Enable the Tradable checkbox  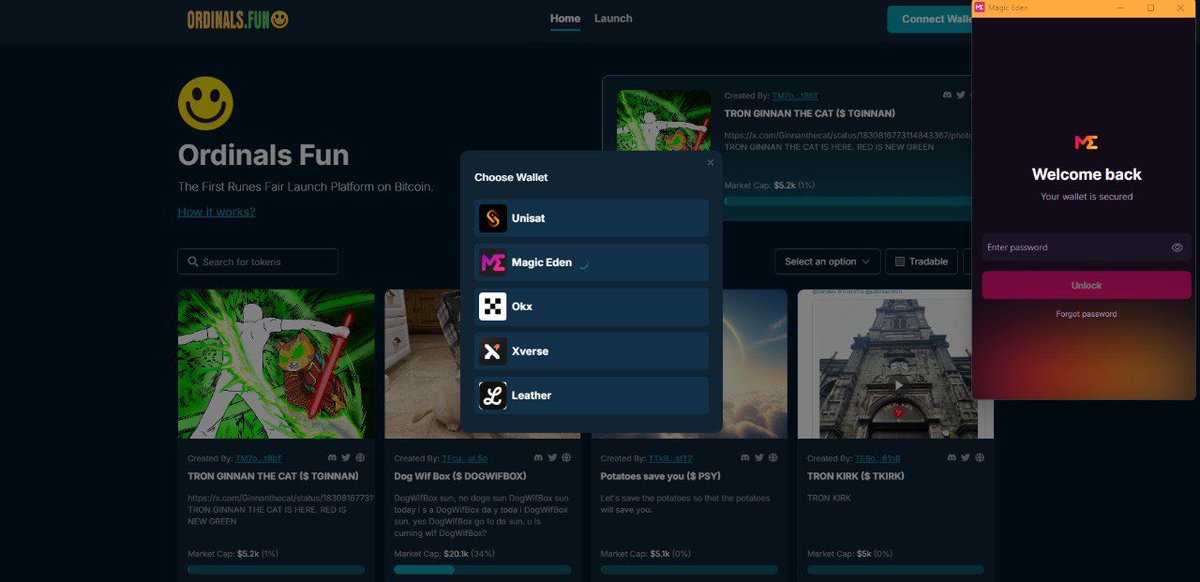point(900,262)
